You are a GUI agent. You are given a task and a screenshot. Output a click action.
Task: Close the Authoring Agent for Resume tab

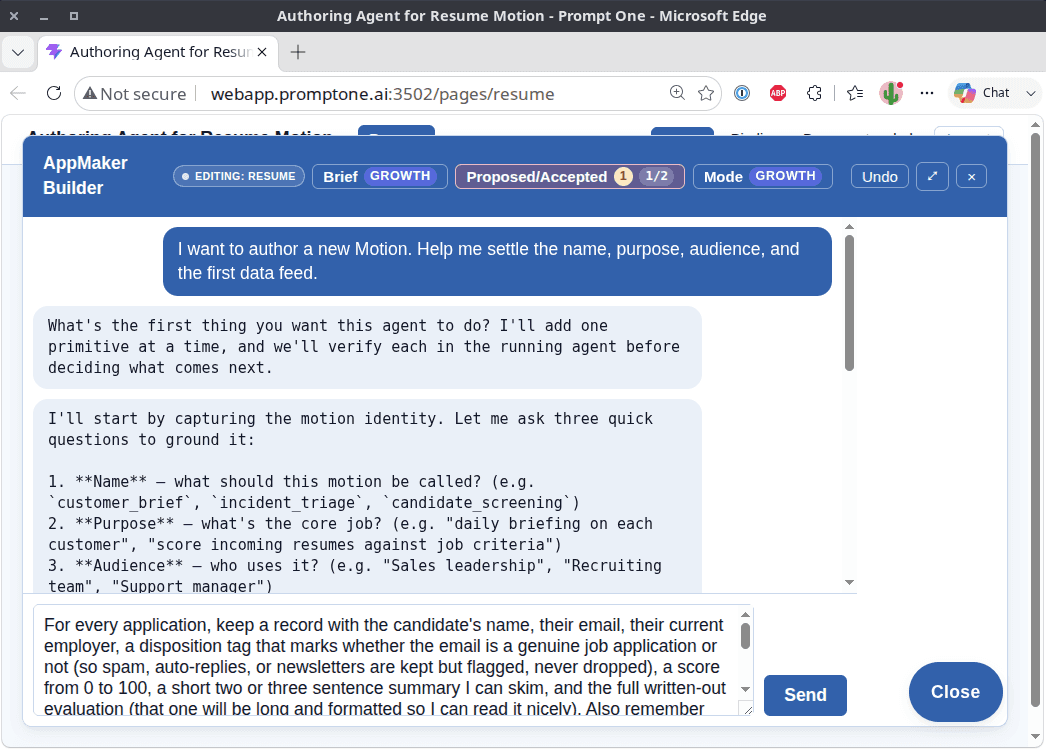click(262, 52)
